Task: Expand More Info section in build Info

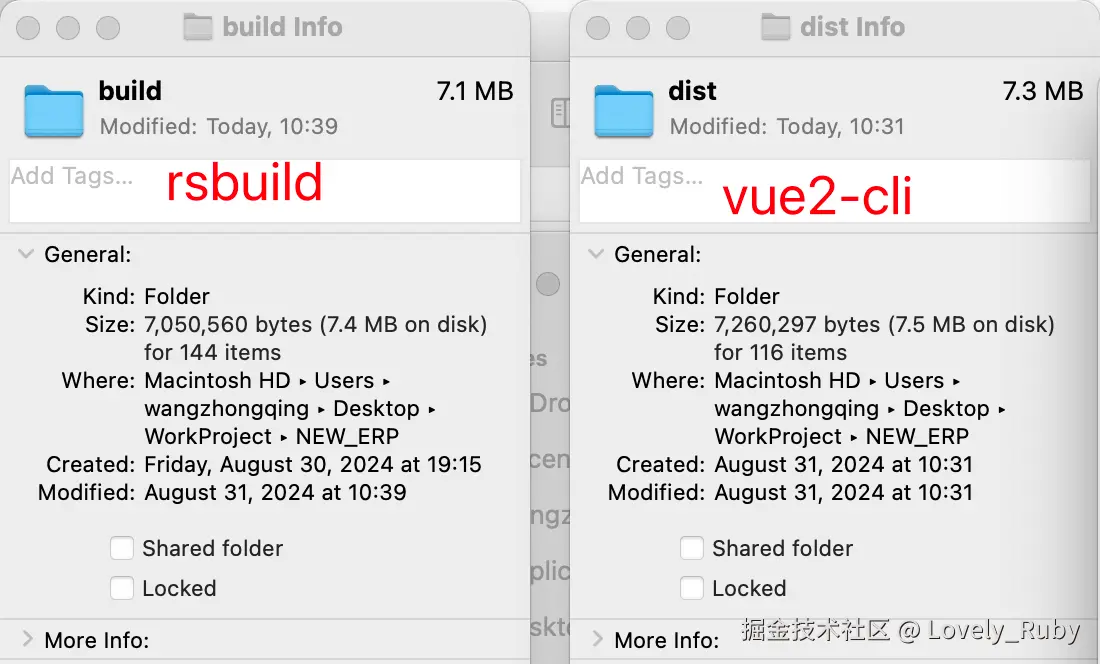Action: pos(27,639)
